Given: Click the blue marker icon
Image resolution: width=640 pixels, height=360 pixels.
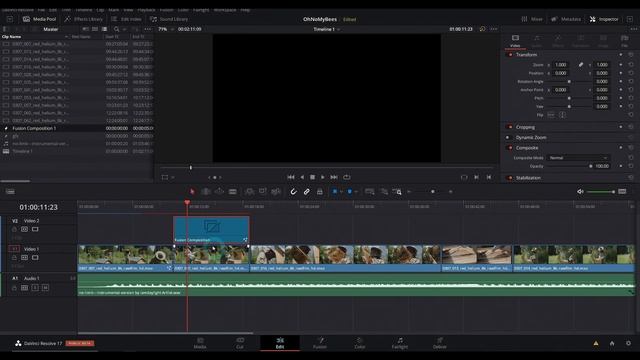Looking at the screenshot, I should coord(350,191).
